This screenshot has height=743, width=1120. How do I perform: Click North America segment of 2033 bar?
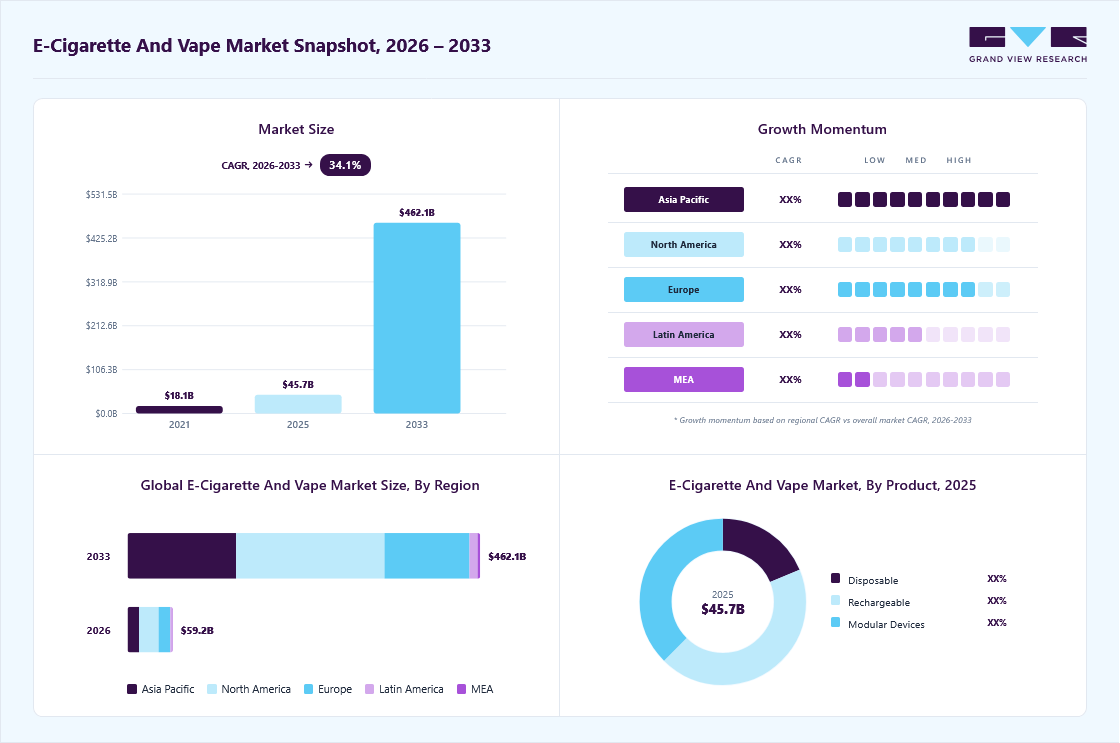click(310, 556)
